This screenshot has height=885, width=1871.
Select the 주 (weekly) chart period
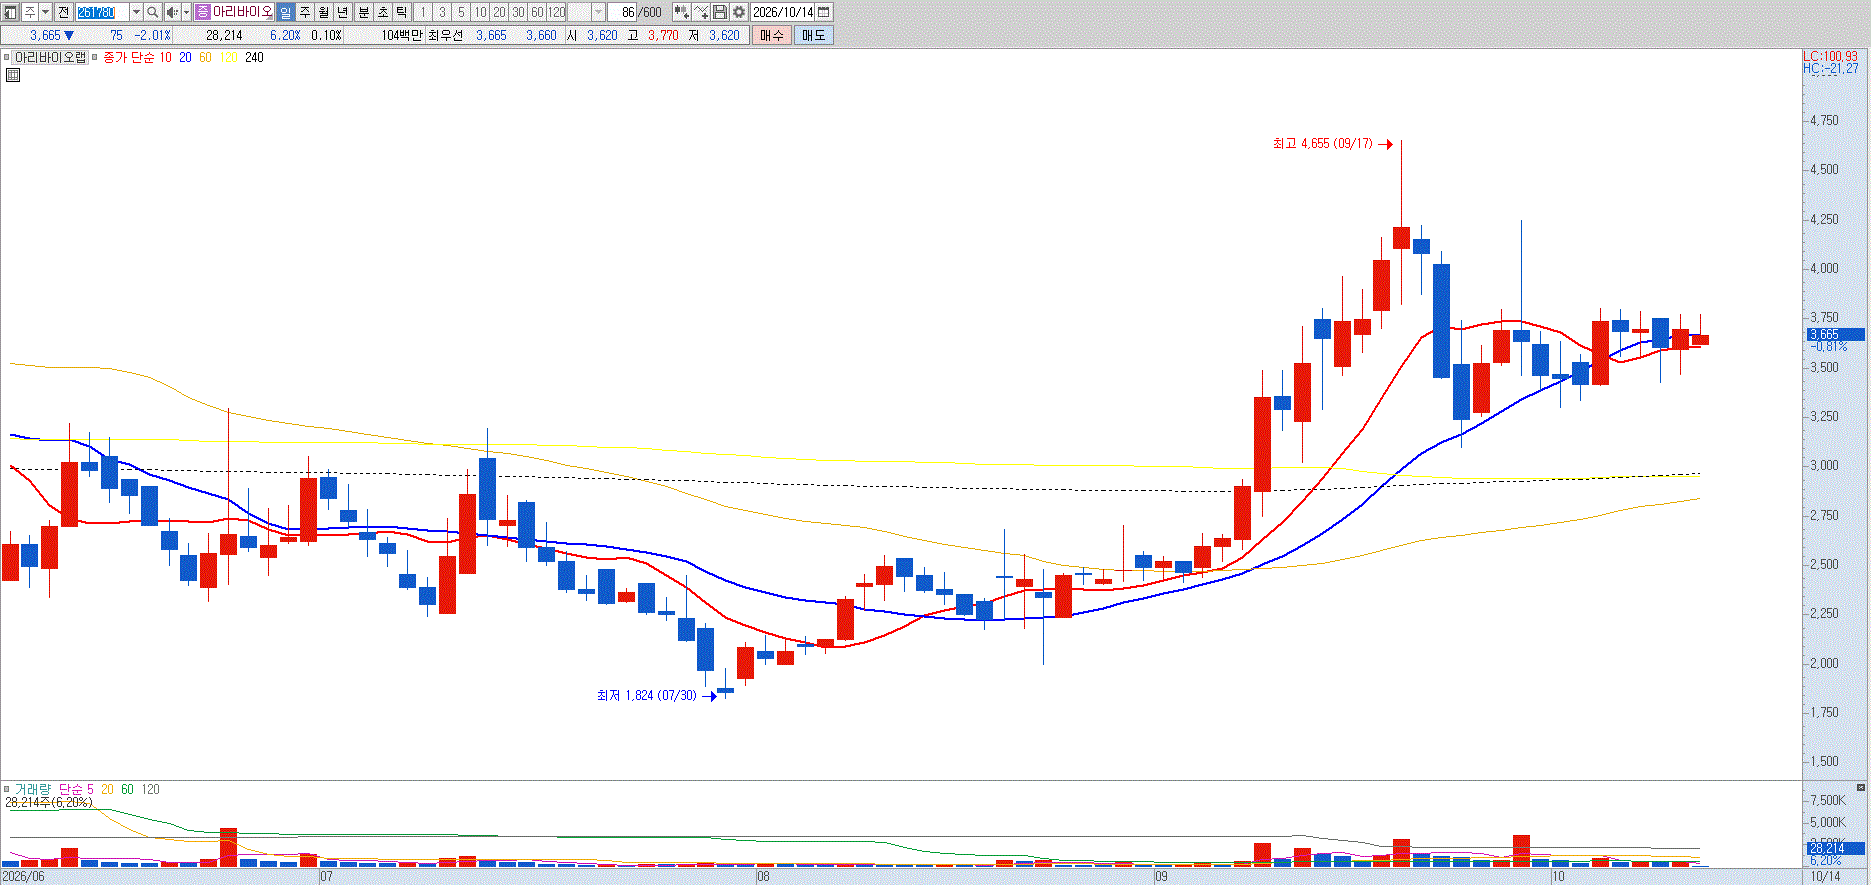coord(305,12)
